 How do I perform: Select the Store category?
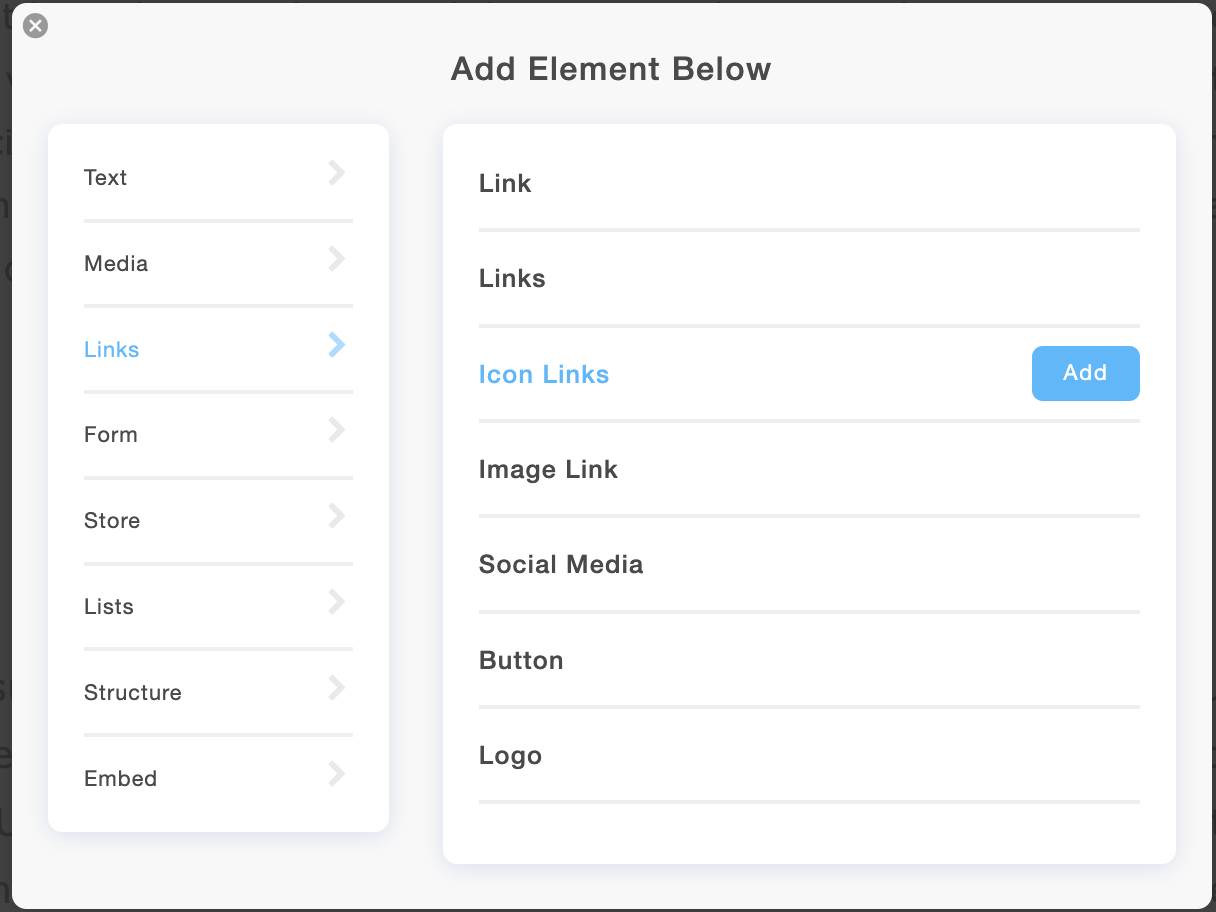(x=112, y=520)
